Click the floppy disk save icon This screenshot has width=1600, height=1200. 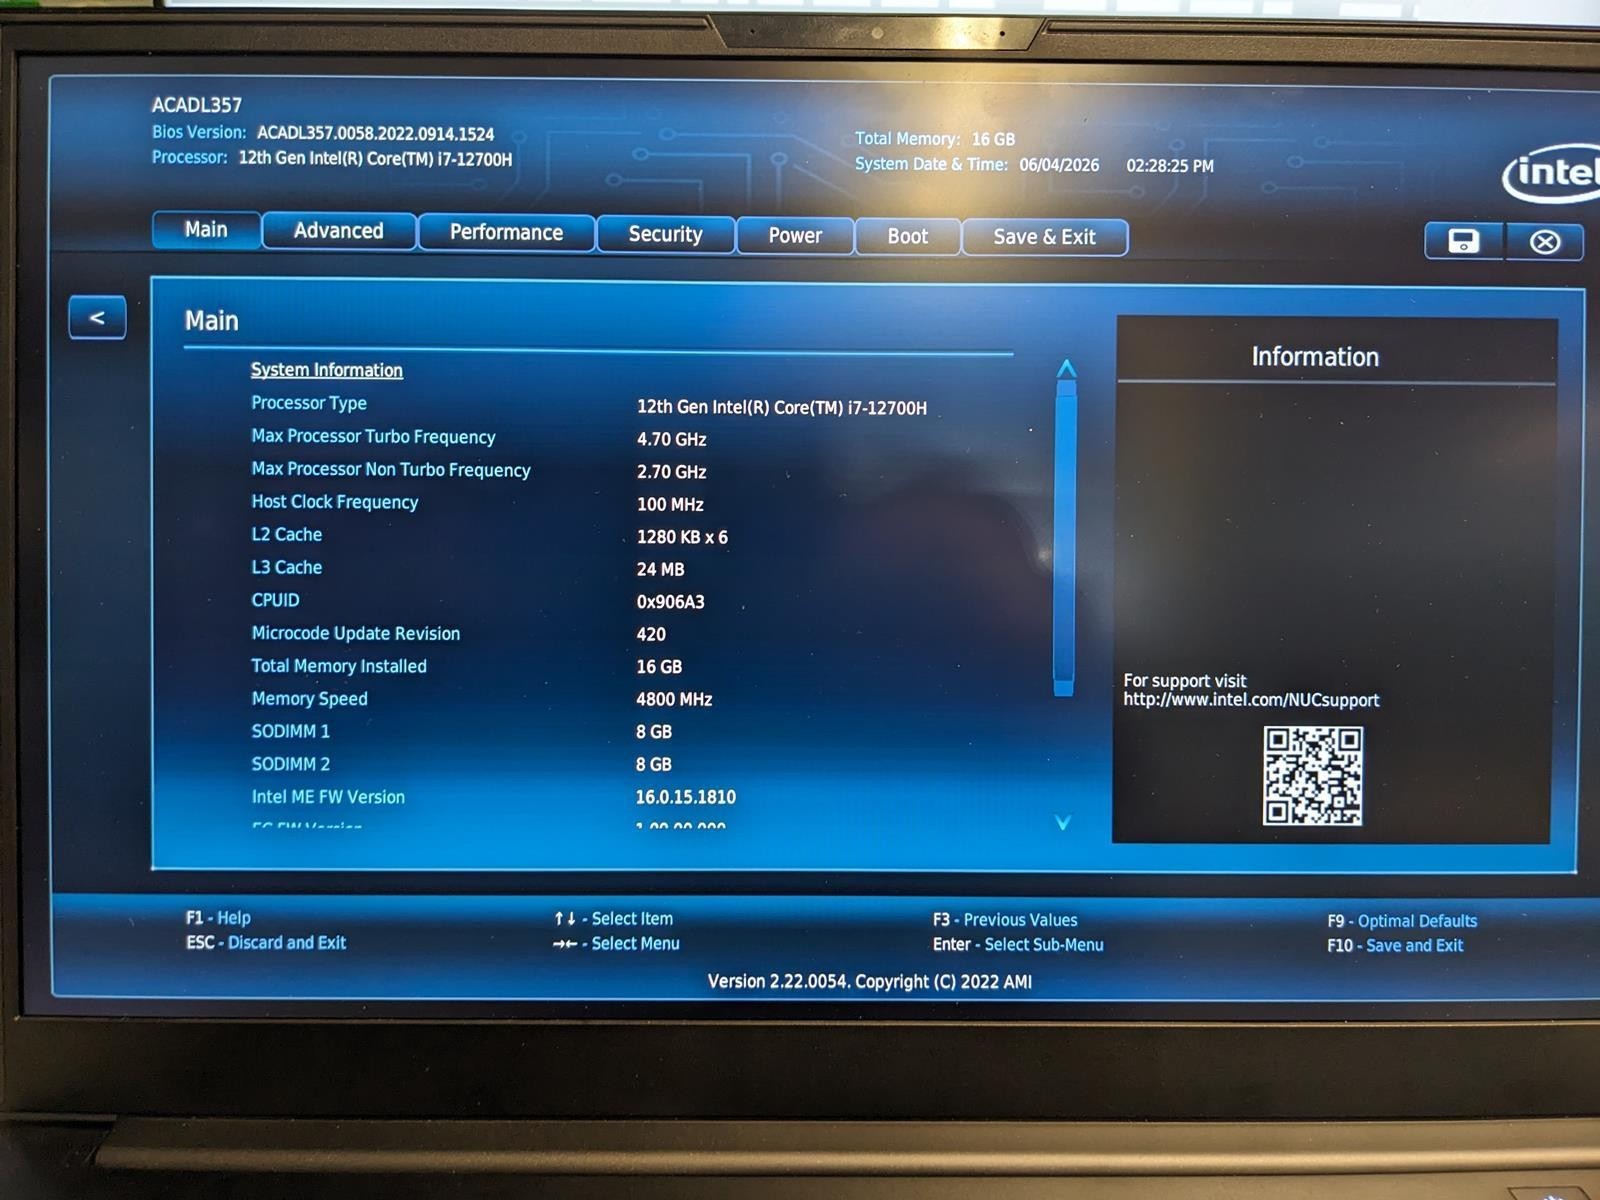pos(1464,241)
